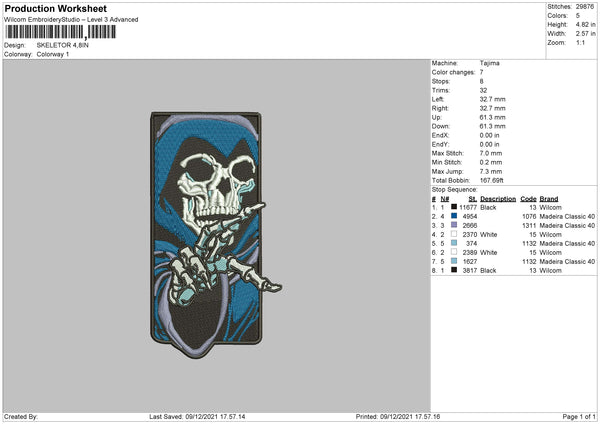Click the Max Stitch value "7.0 mm"

(491, 153)
